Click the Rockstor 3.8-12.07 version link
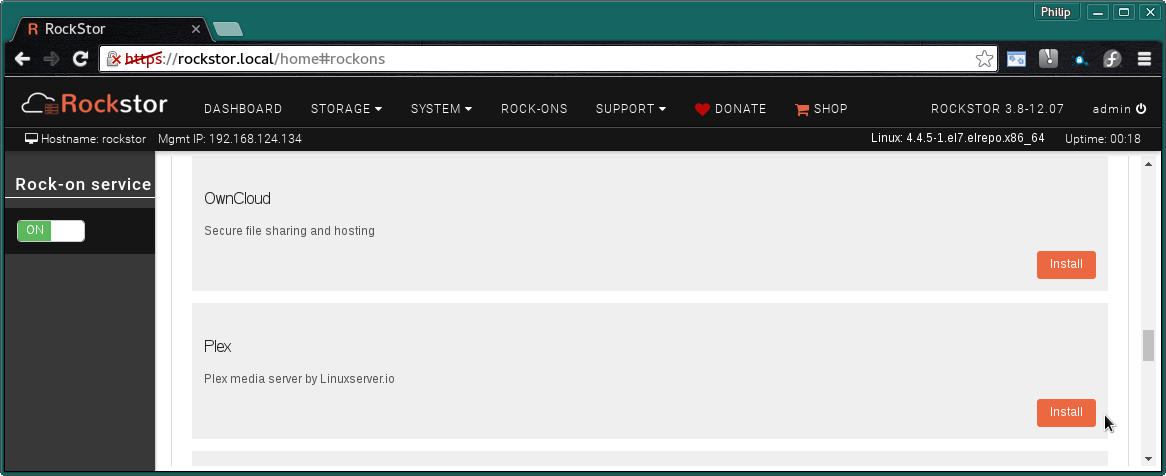Image resolution: width=1166 pixels, height=476 pixels. coord(997,109)
